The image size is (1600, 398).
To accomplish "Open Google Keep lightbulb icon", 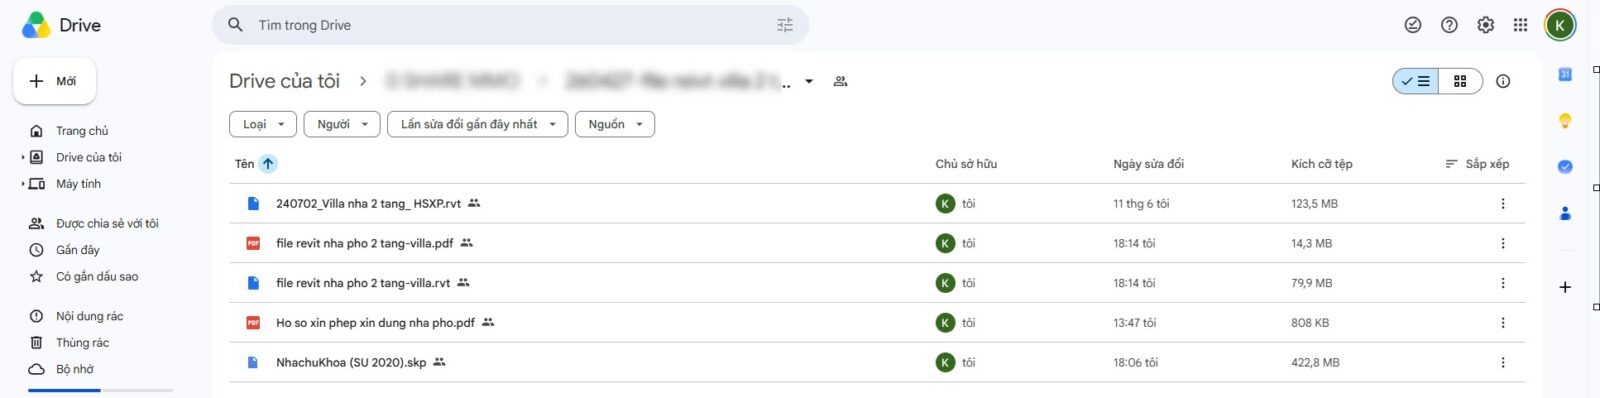I will click(1565, 120).
